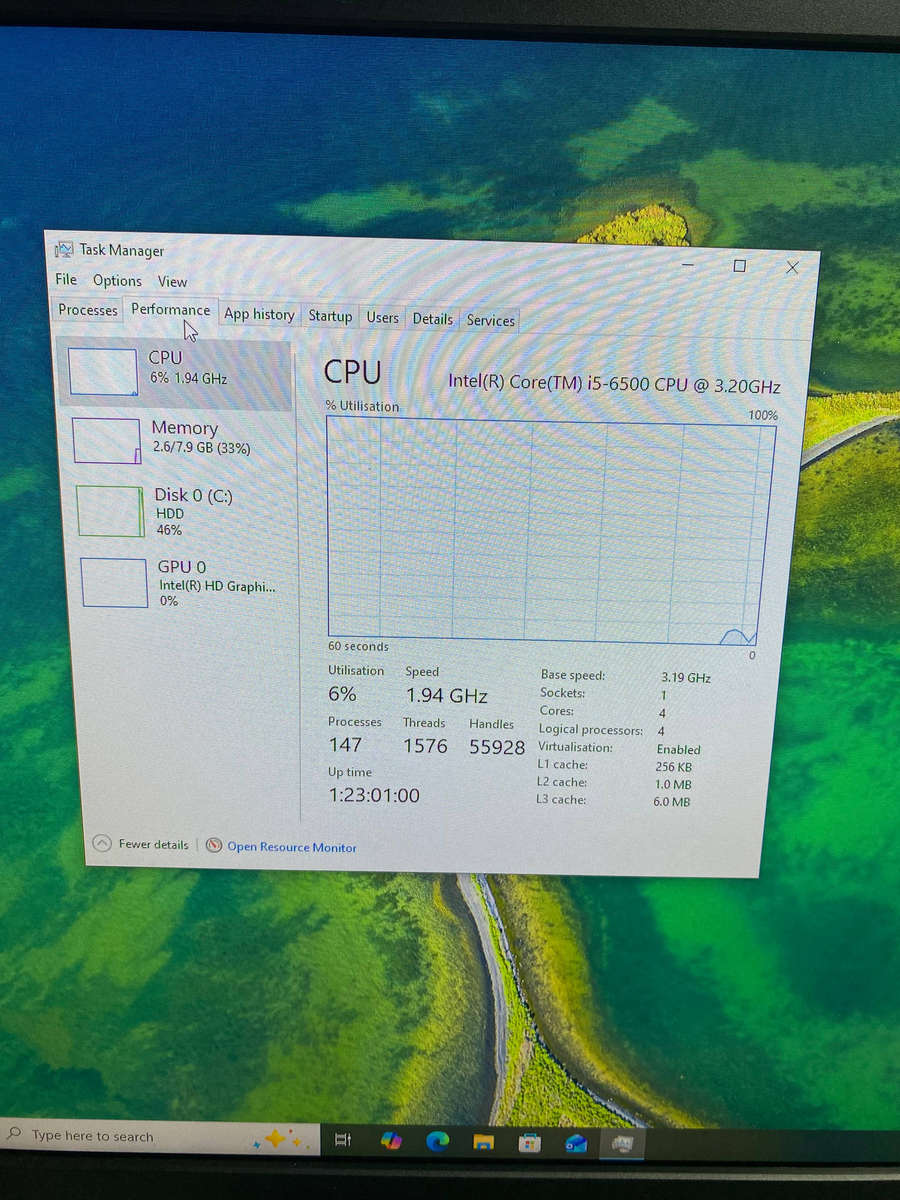Select the Performance tab

coord(171,310)
